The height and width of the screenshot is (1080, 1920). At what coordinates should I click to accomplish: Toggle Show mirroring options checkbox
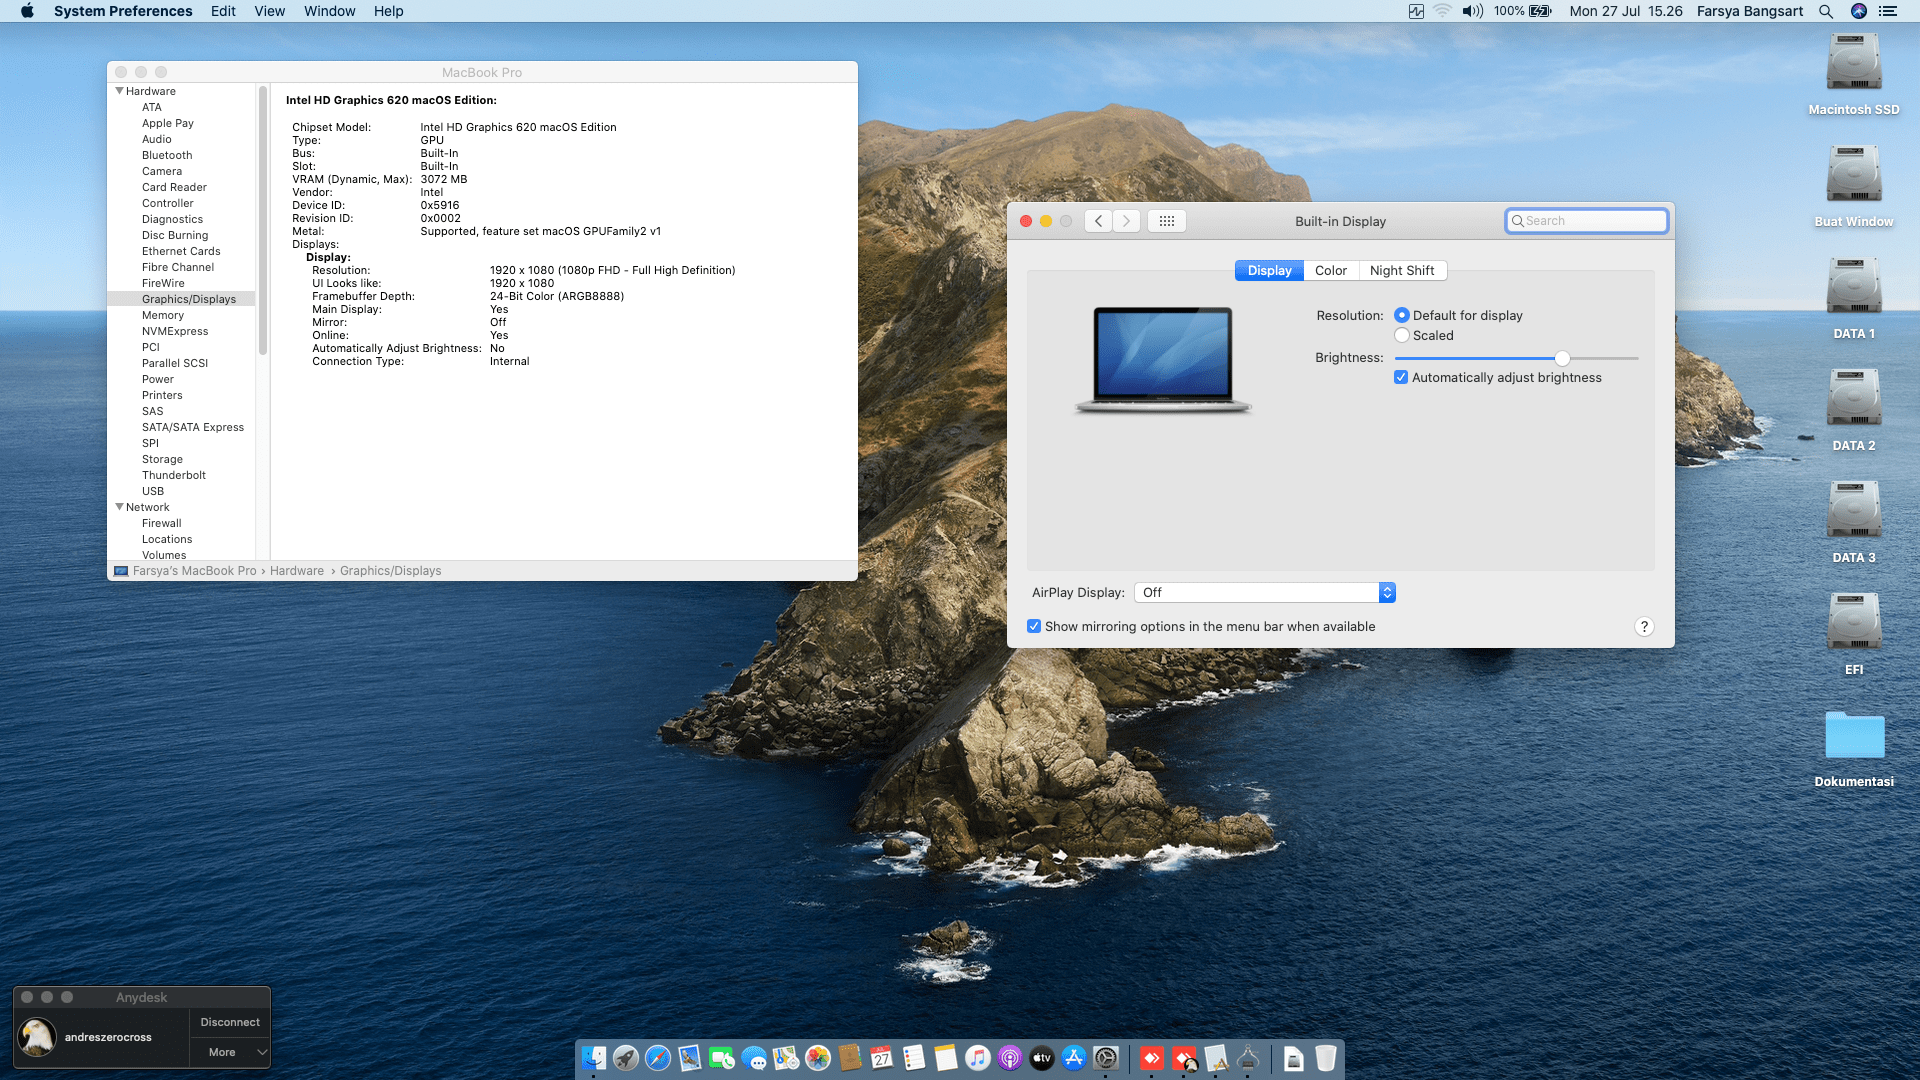coord(1034,627)
